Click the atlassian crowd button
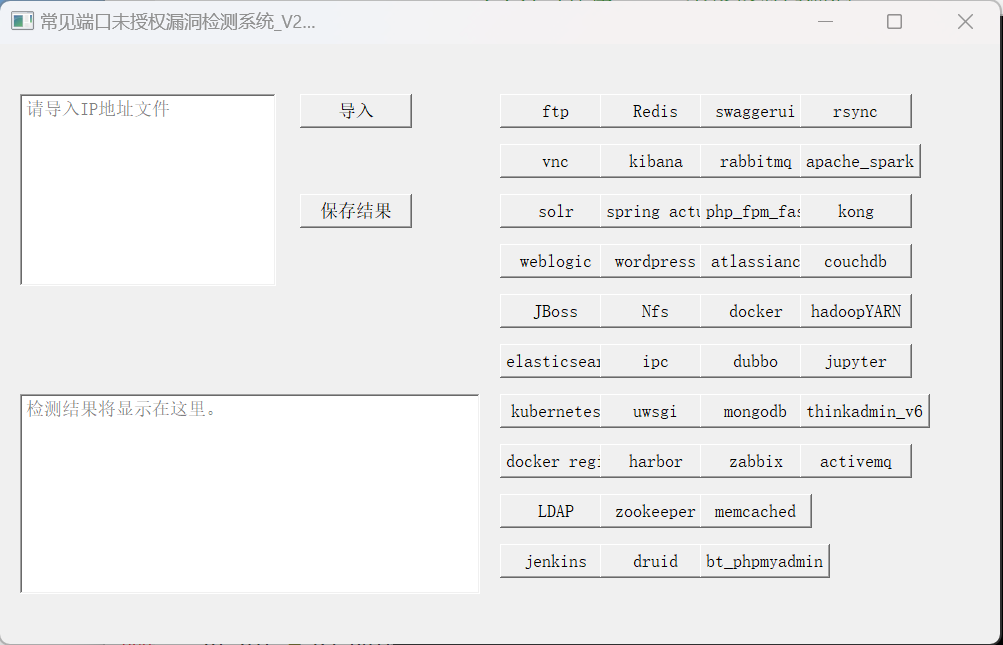 coord(750,260)
